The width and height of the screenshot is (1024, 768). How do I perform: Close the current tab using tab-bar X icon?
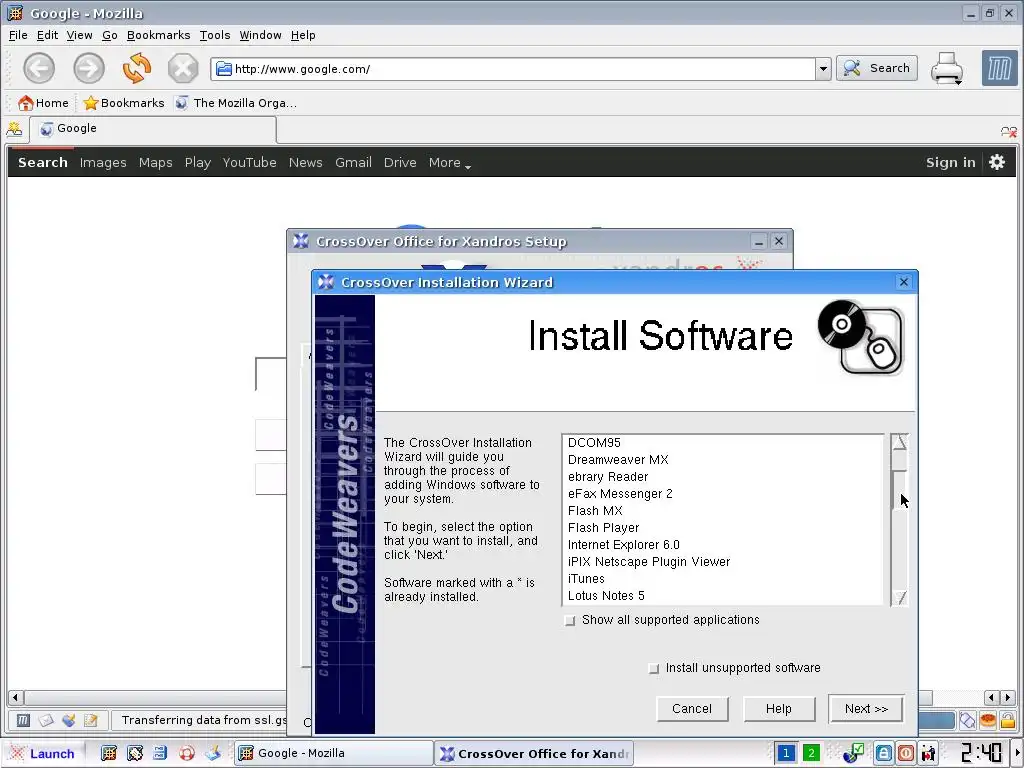(1008, 132)
